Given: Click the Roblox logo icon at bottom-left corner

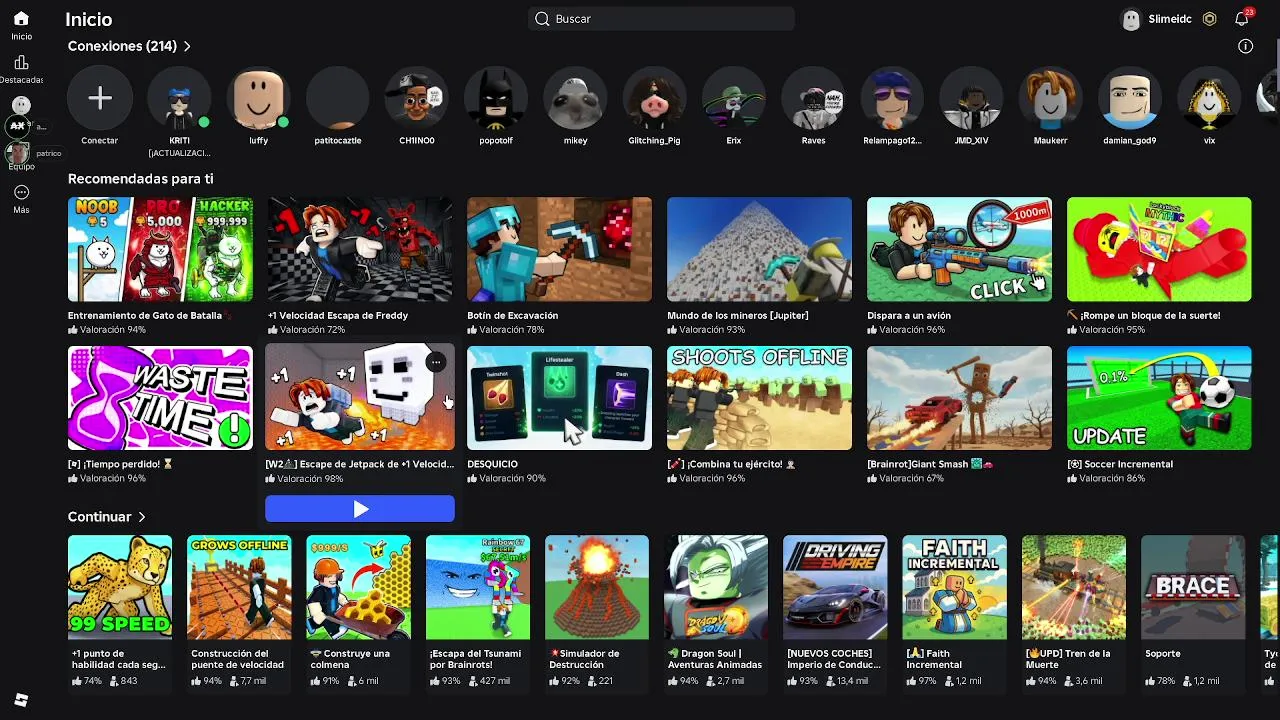Looking at the screenshot, I should [x=21, y=700].
